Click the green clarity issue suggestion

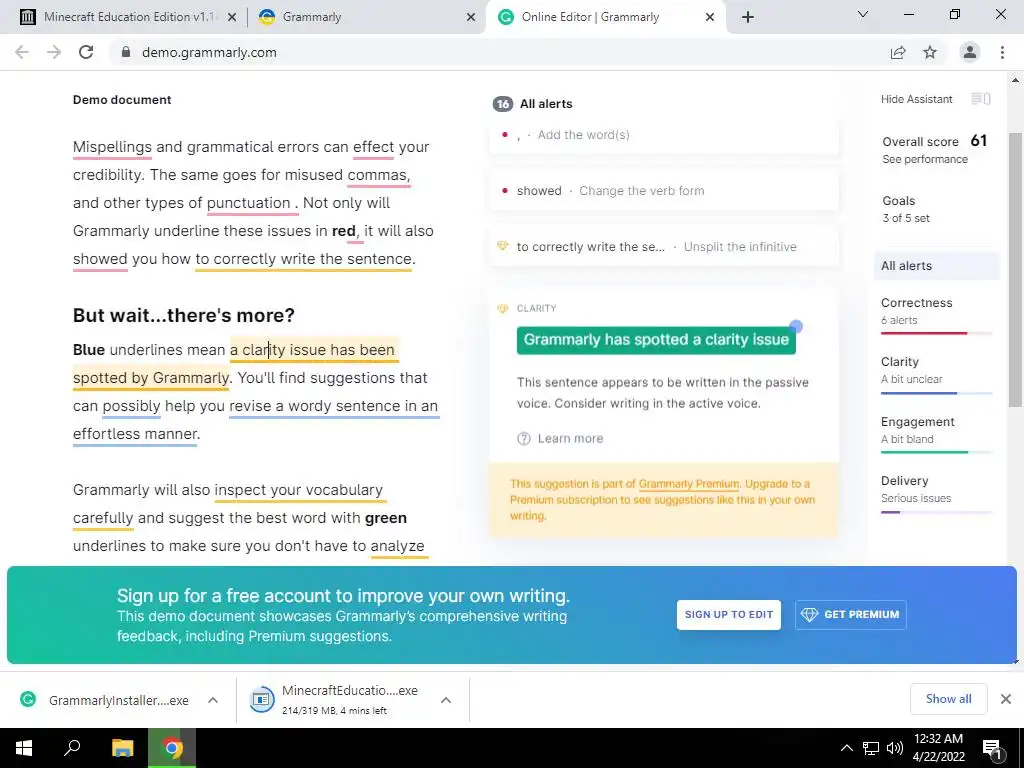pos(656,340)
